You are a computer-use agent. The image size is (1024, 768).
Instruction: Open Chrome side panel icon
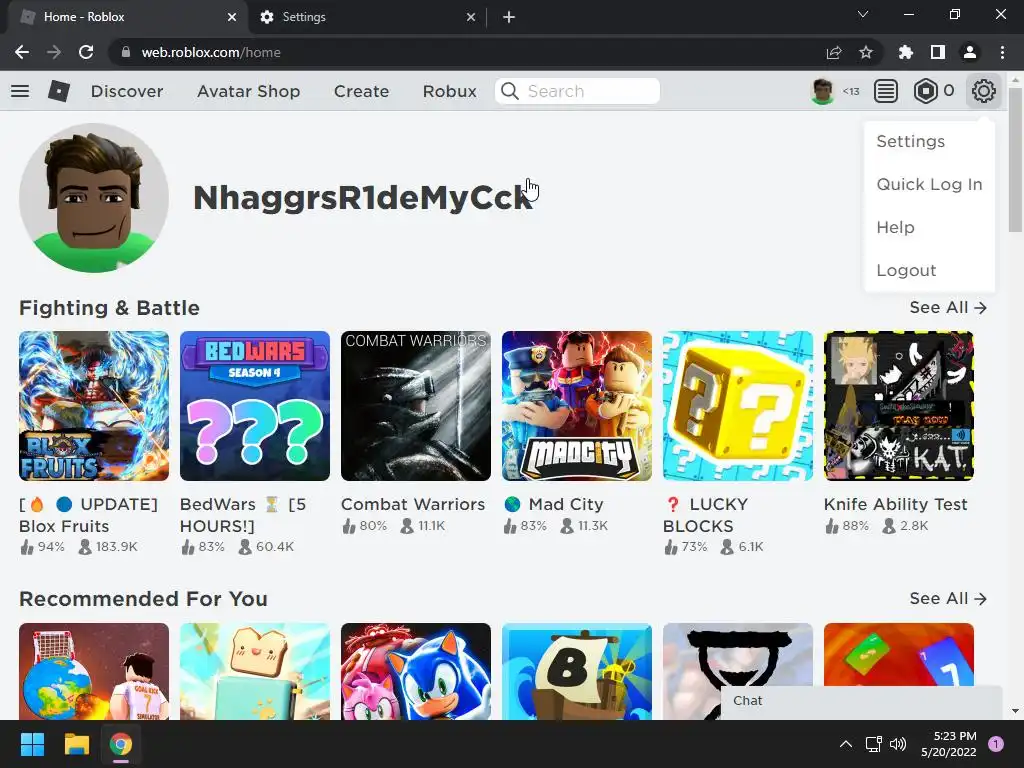click(x=938, y=52)
